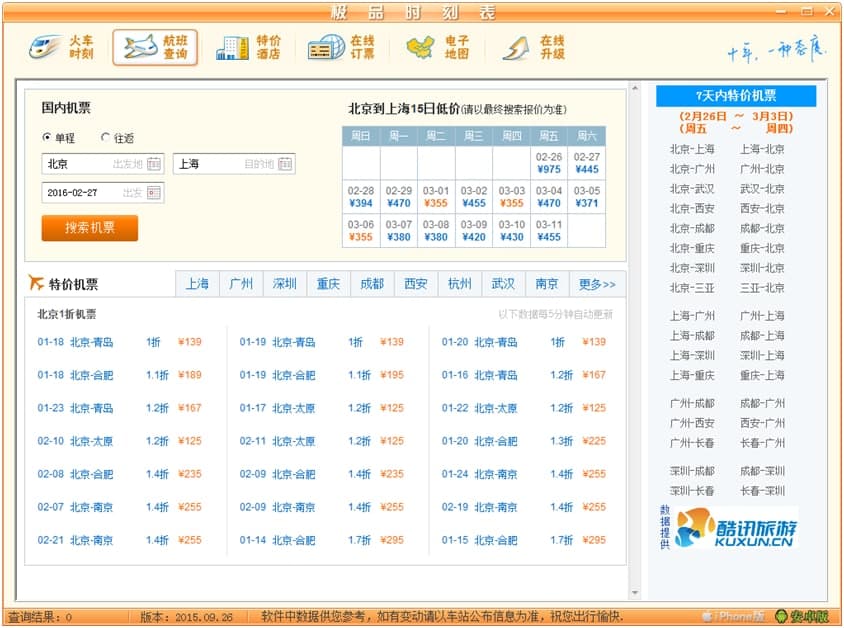This screenshot has width=844, height=628.
Task: Click the 北京-三亚 route link in sidebar
Action: [692, 288]
